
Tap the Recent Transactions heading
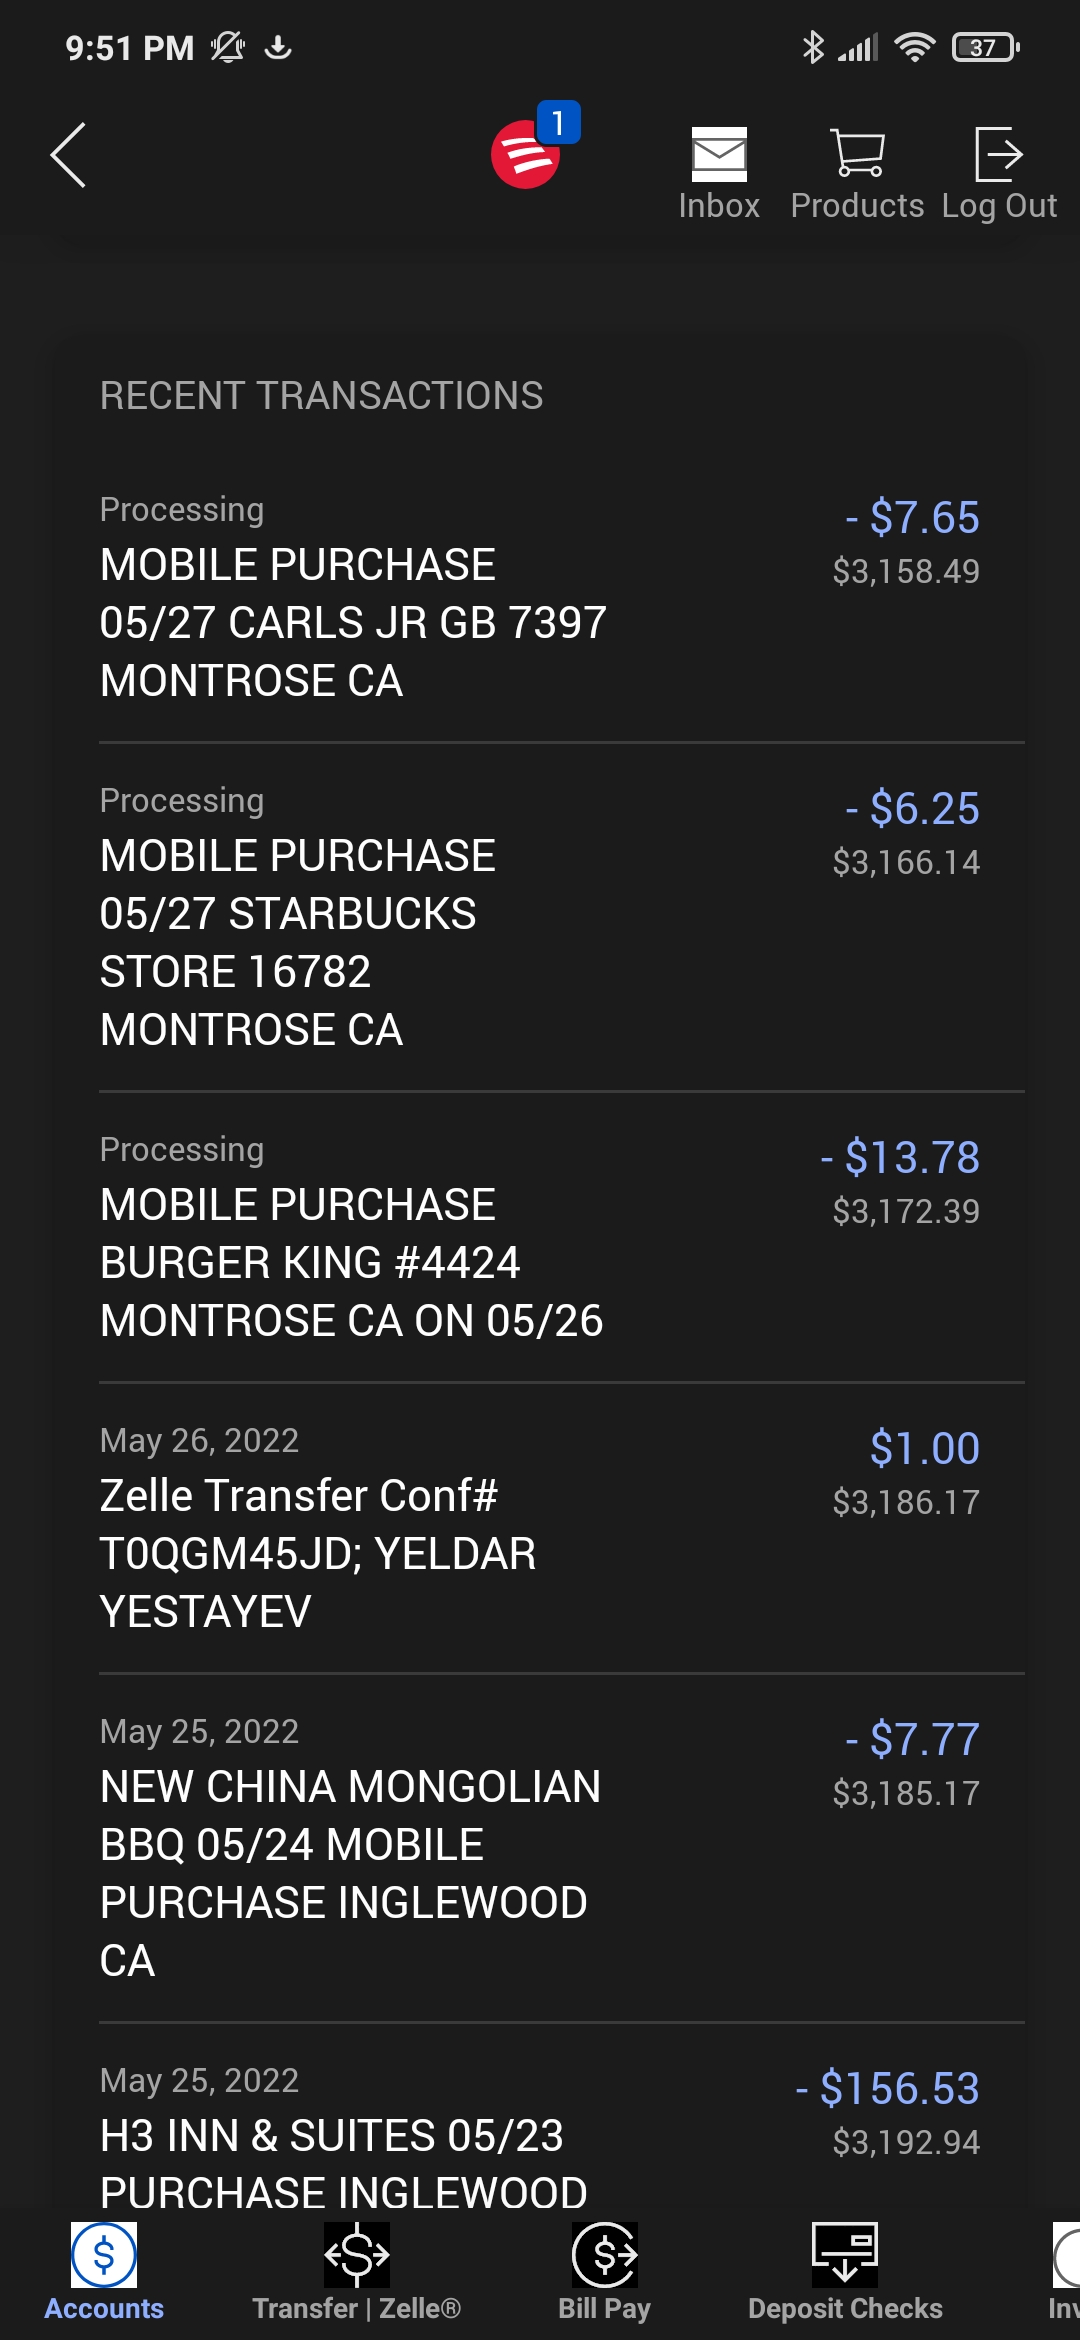tap(321, 396)
